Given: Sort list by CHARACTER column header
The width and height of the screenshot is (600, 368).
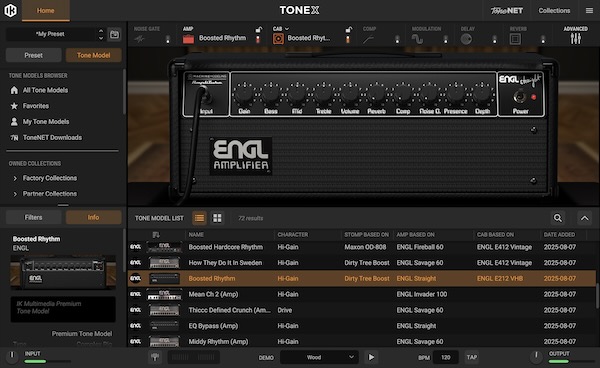Looking at the screenshot, I should point(293,234).
